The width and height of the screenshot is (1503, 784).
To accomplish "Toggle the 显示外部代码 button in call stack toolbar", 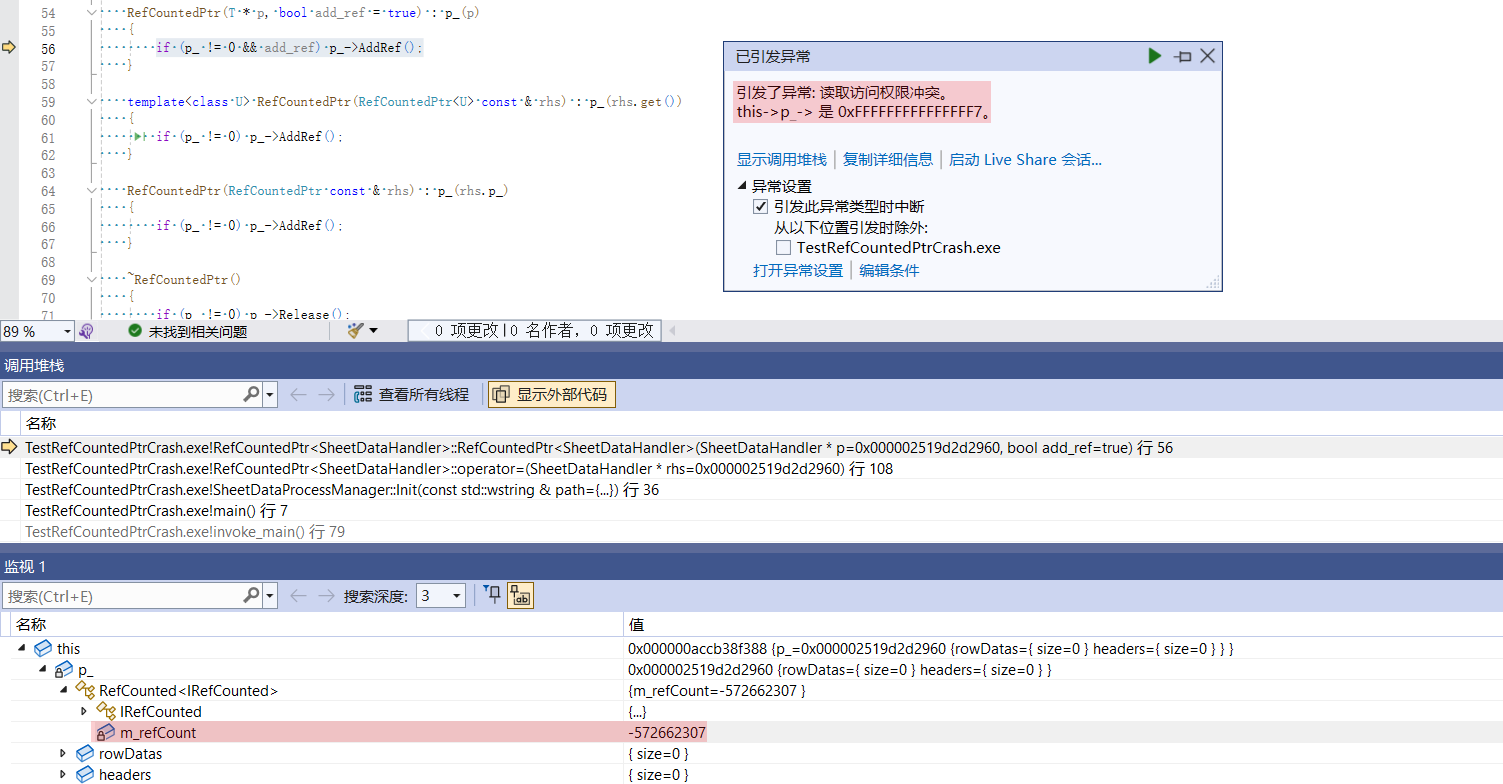I will (x=551, y=393).
